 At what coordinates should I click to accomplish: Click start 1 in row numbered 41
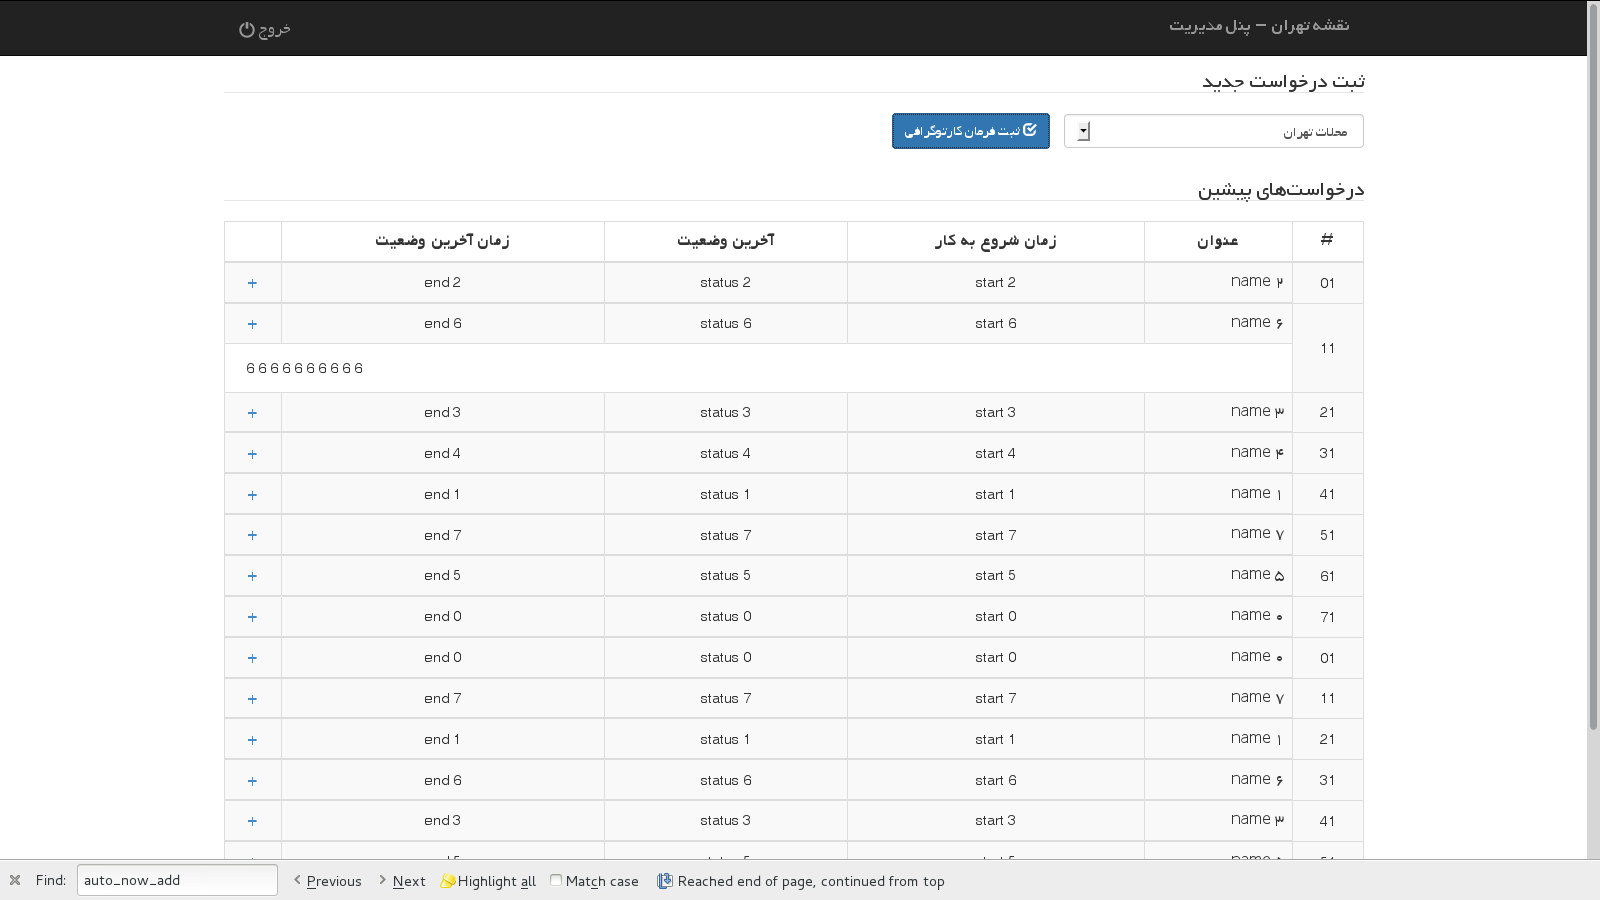pos(995,494)
